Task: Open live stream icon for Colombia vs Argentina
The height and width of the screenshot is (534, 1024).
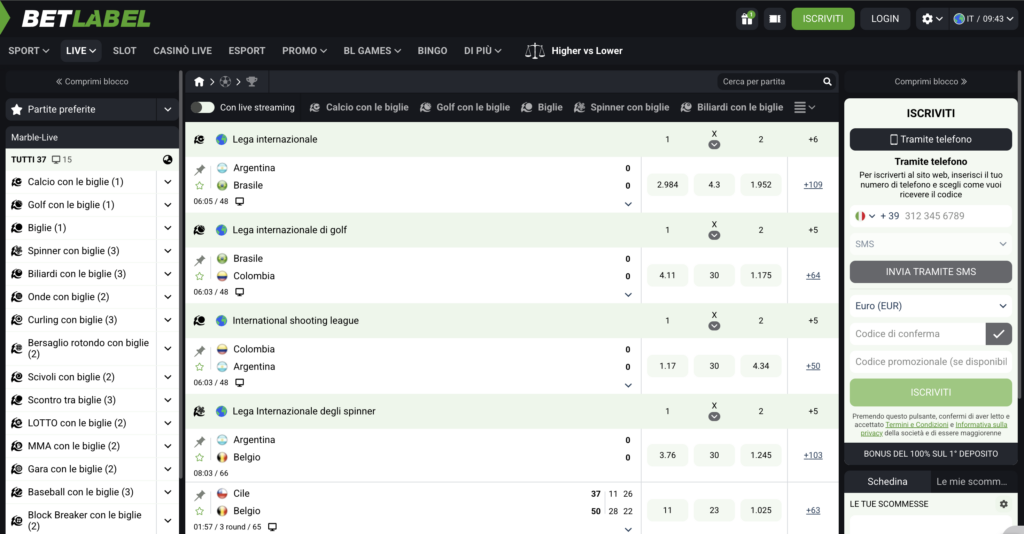Action: [x=240, y=383]
